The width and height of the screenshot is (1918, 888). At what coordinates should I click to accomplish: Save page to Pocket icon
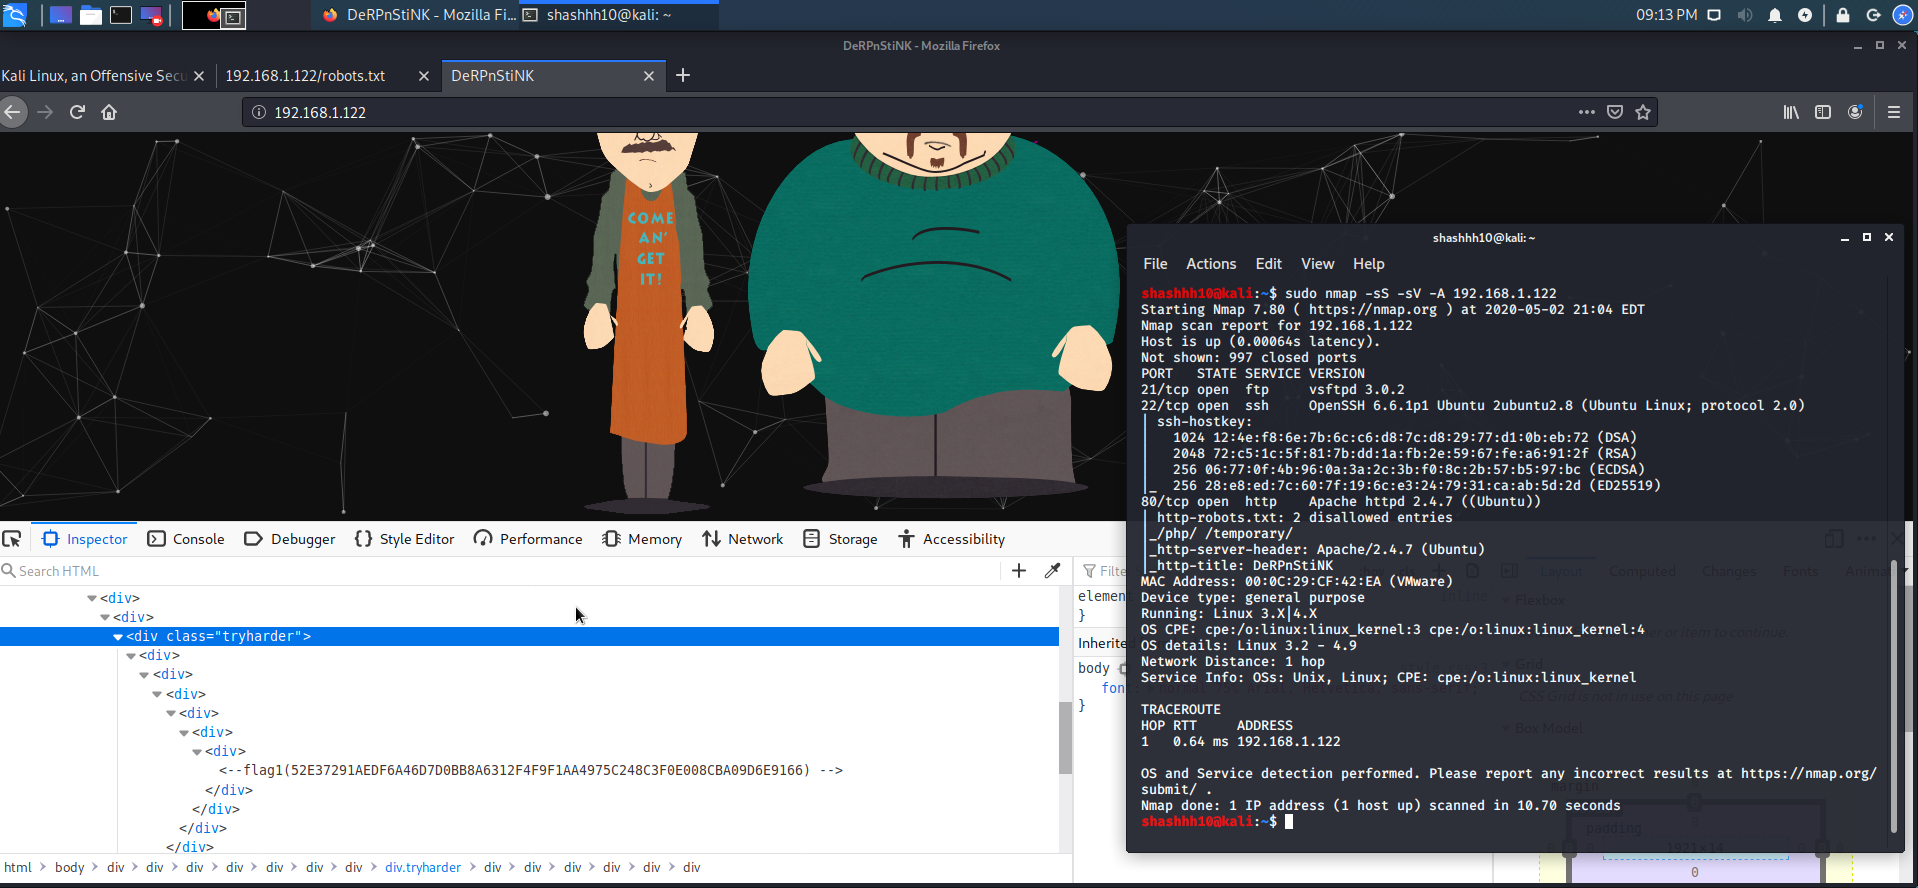[1615, 112]
